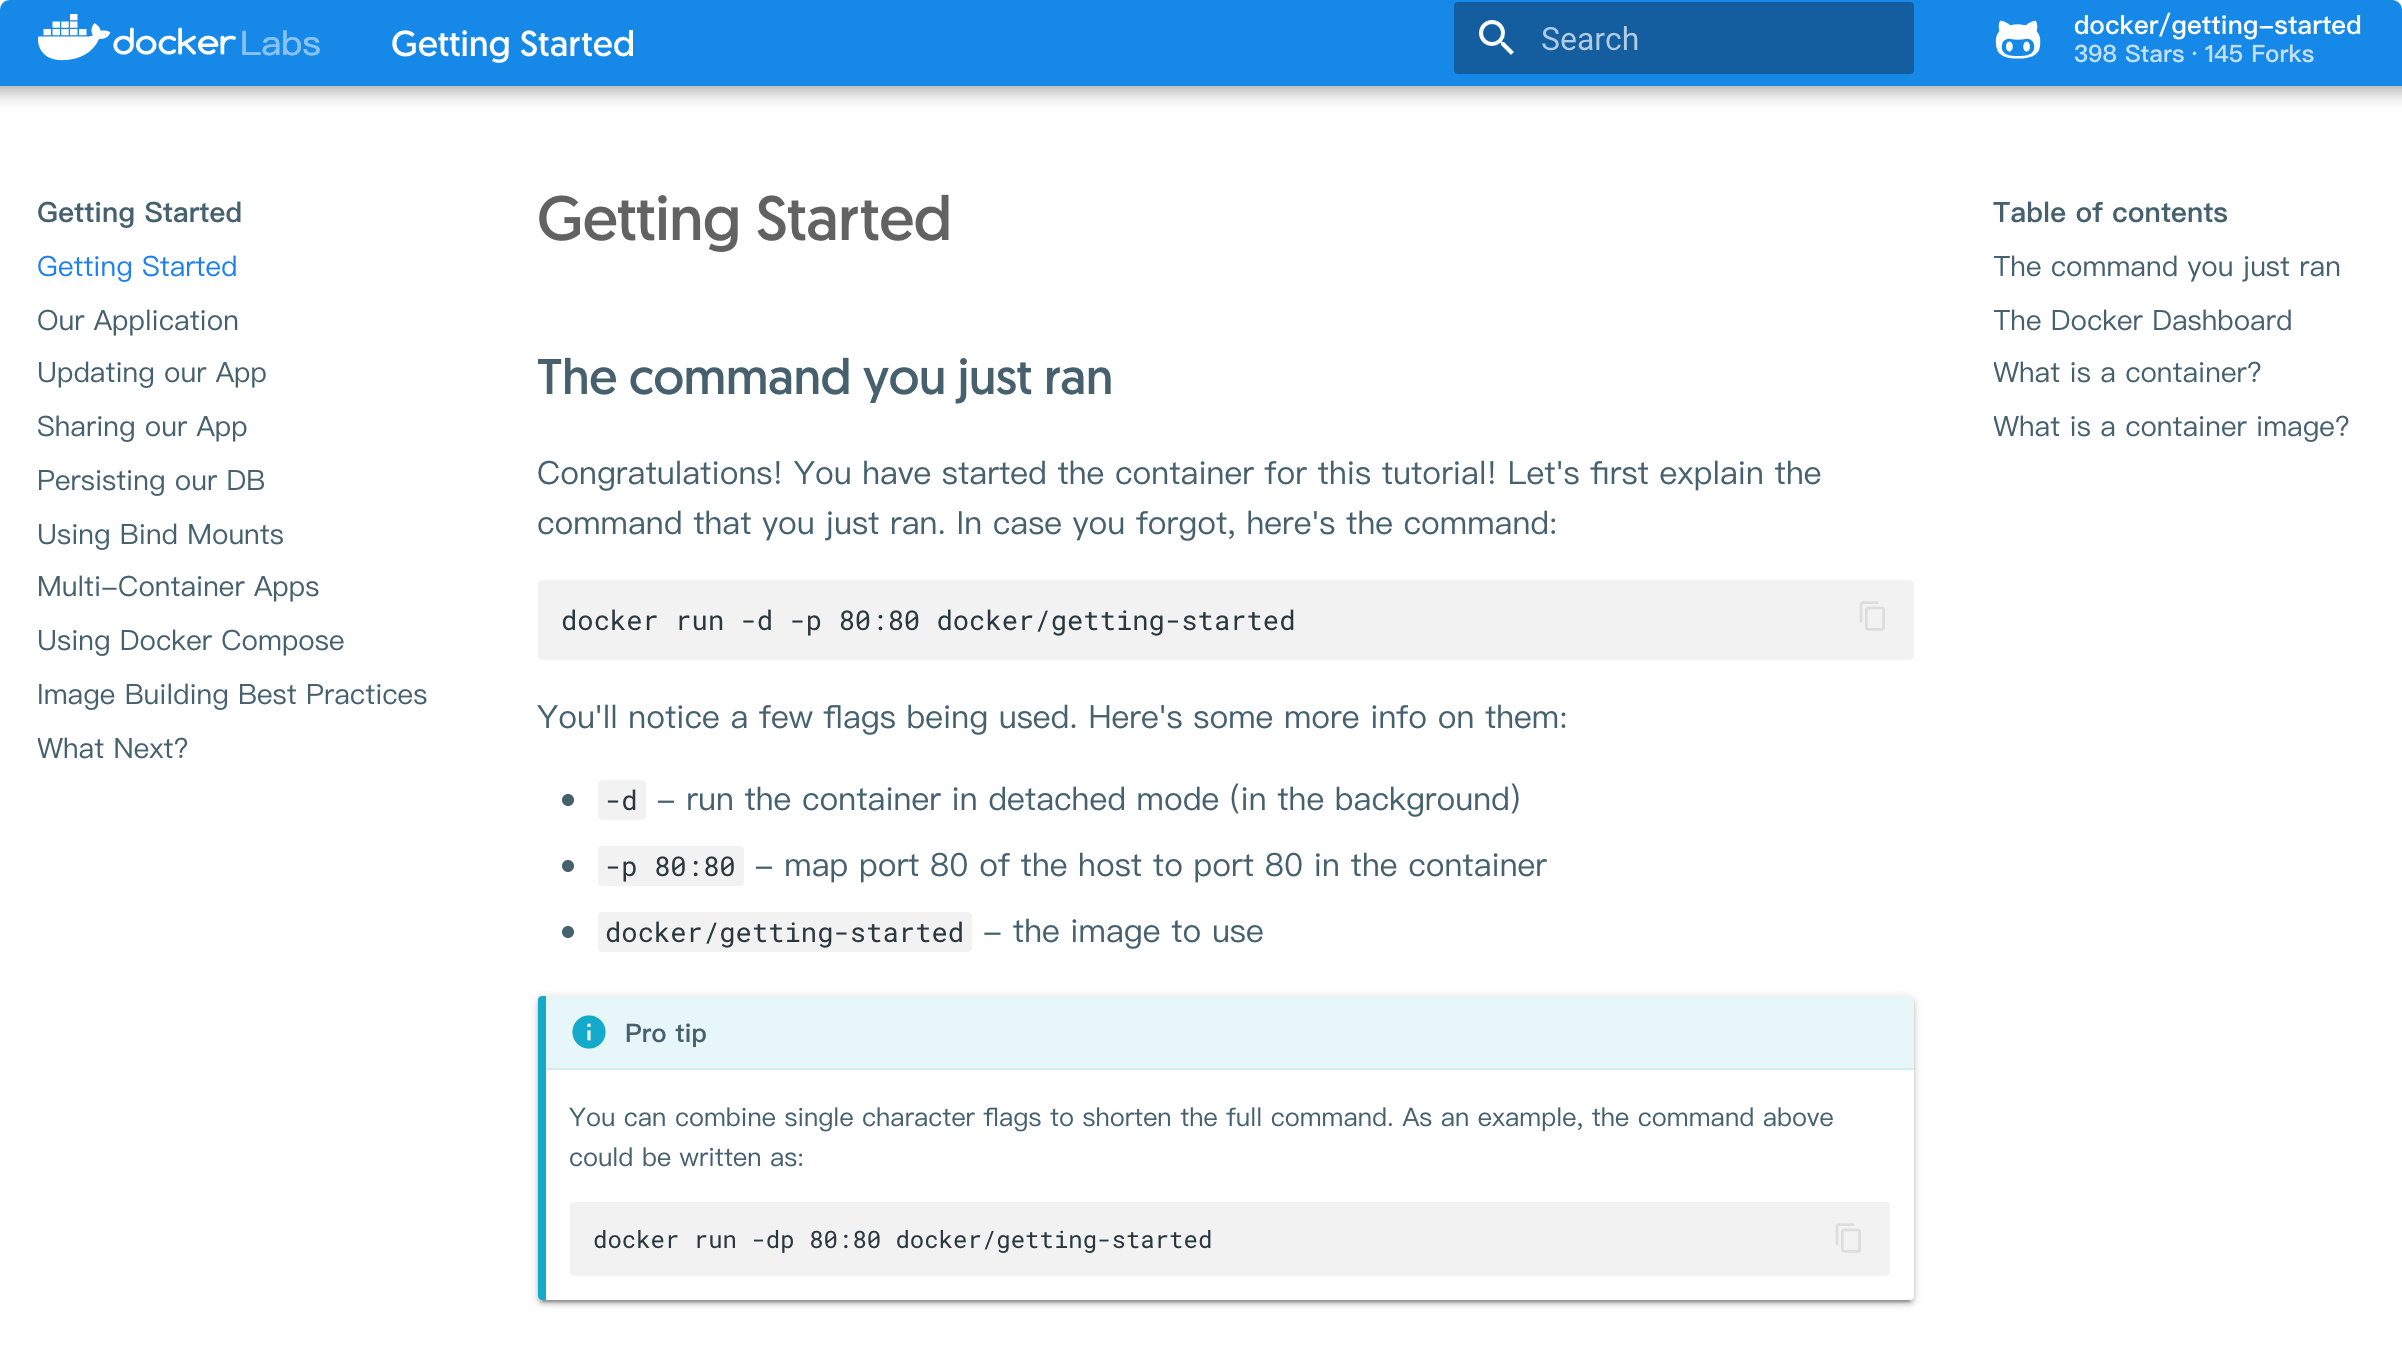Select Getting Started in sidebar navigation

point(137,266)
